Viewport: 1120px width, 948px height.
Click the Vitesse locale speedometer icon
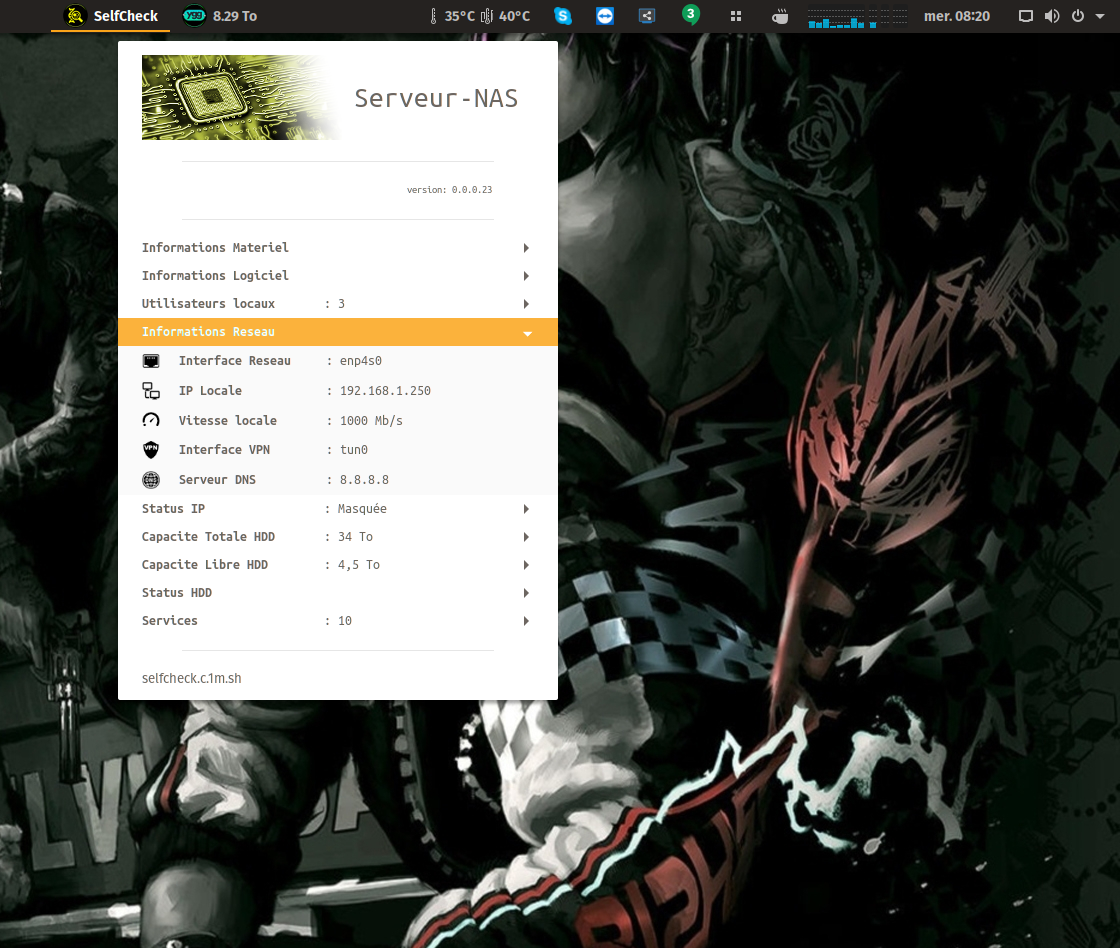tap(151, 420)
